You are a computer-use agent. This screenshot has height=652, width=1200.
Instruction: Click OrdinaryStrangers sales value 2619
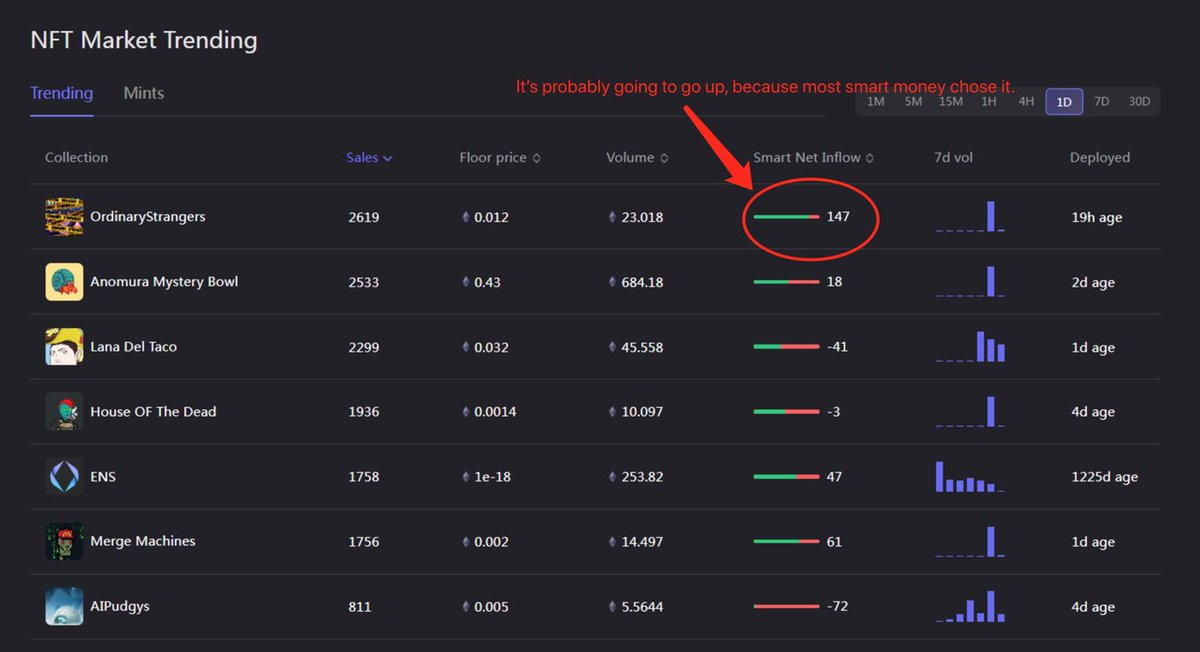point(364,217)
